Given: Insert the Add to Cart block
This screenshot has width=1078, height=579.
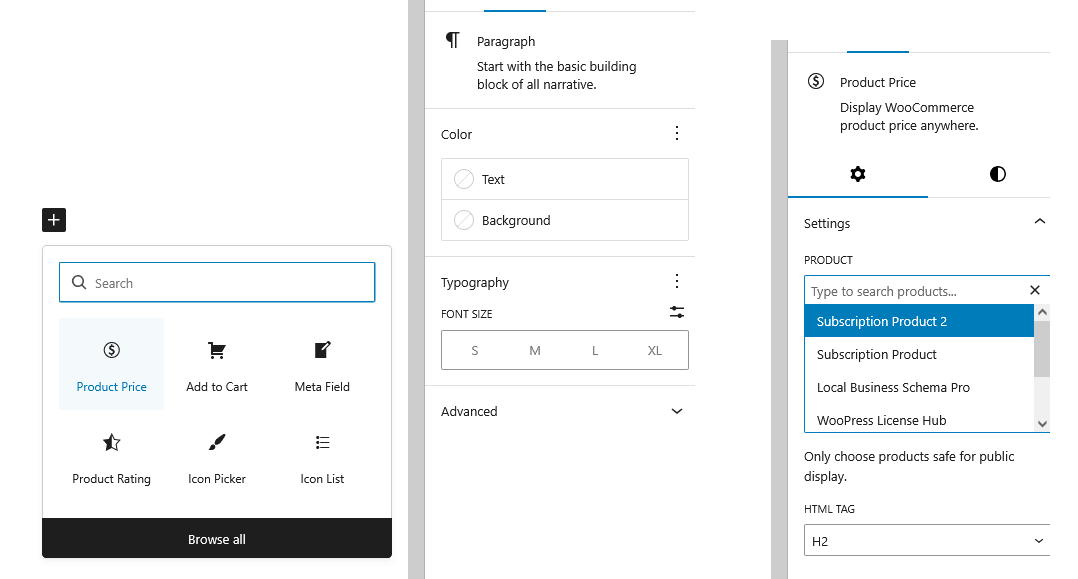Looking at the screenshot, I should 216,363.
